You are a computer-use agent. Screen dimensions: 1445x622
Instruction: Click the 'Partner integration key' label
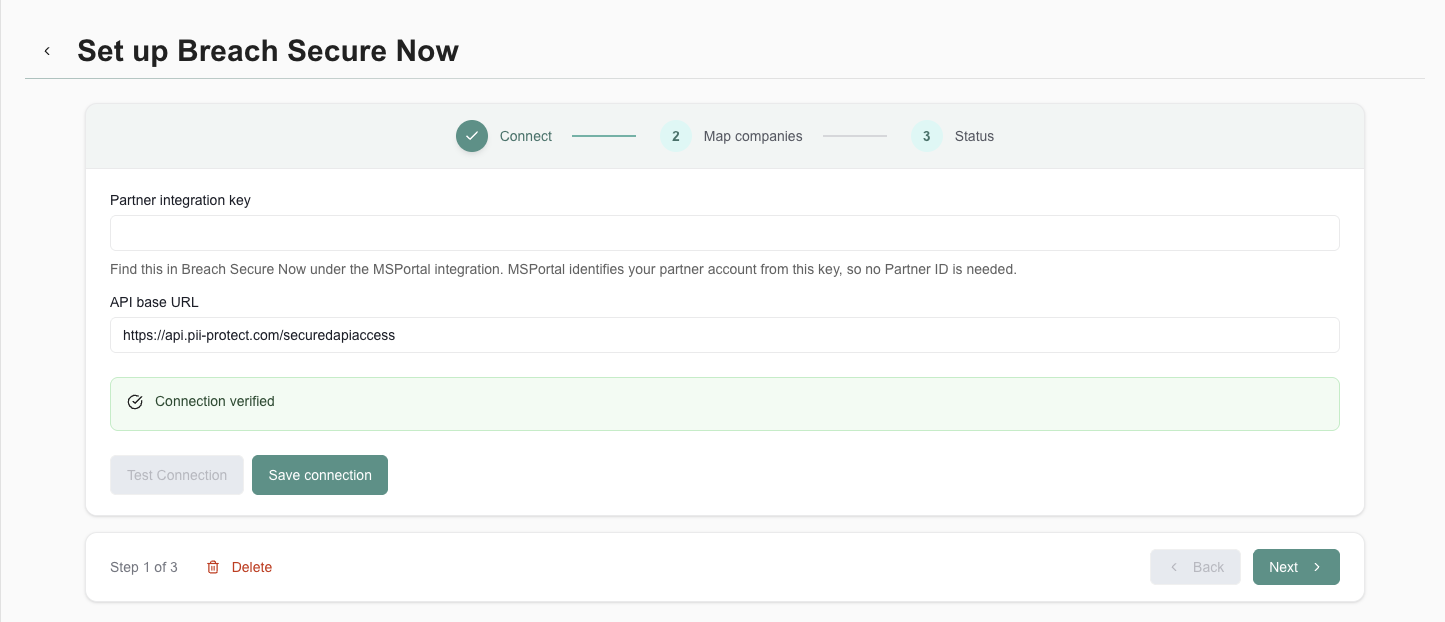tap(180, 200)
